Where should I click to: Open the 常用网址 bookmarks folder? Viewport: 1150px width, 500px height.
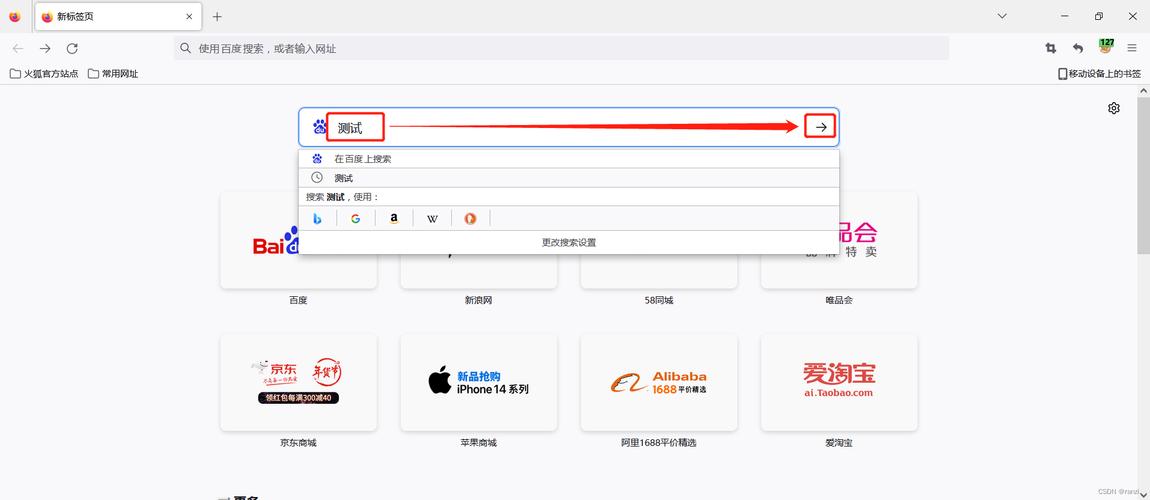coord(113,74)
